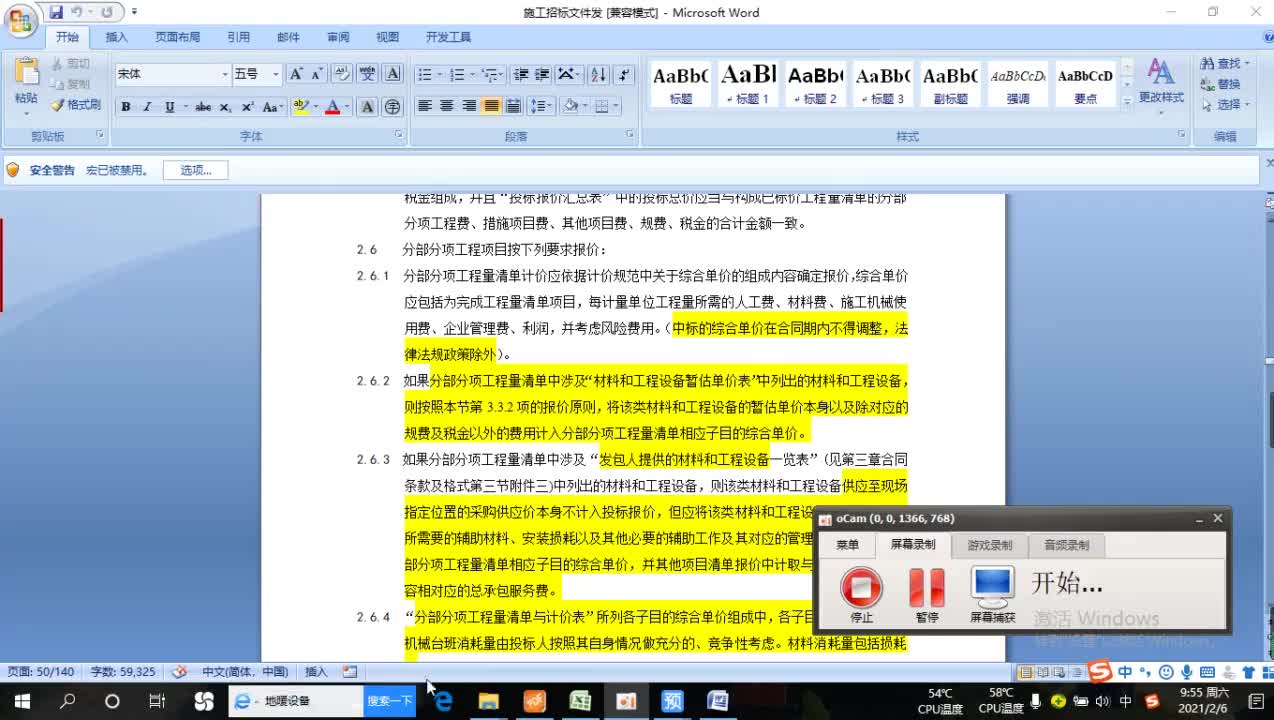Click the Office button logo

tap(20, 21)
